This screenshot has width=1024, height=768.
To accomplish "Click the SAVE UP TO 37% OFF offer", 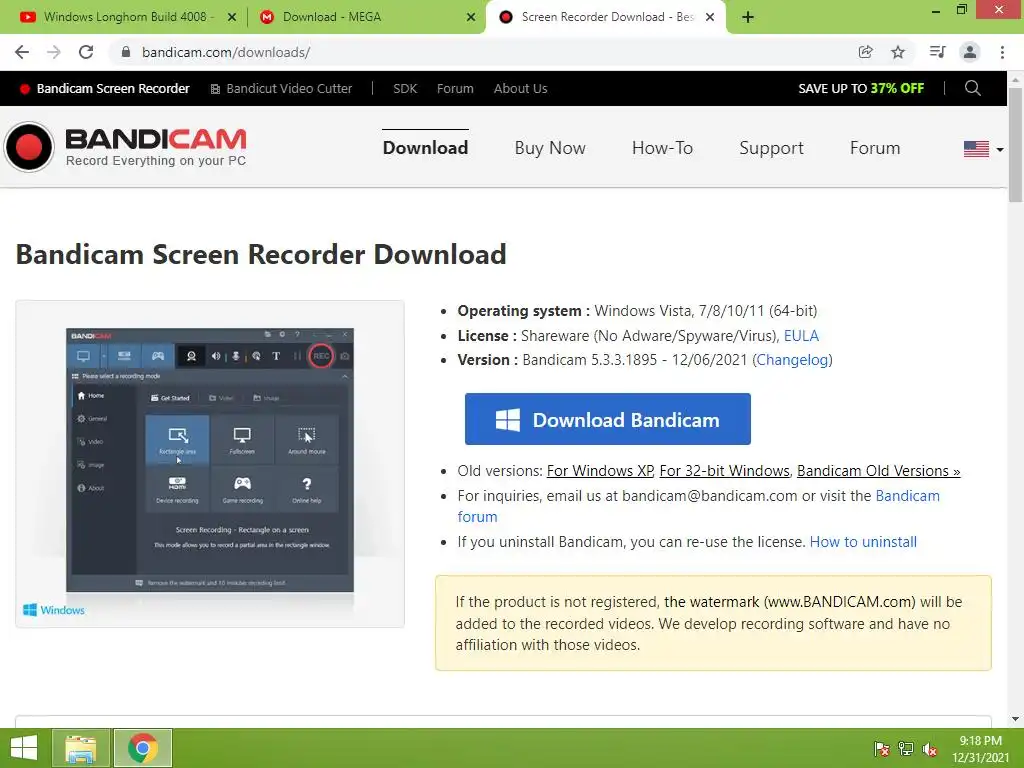I will tap(861, 88).
